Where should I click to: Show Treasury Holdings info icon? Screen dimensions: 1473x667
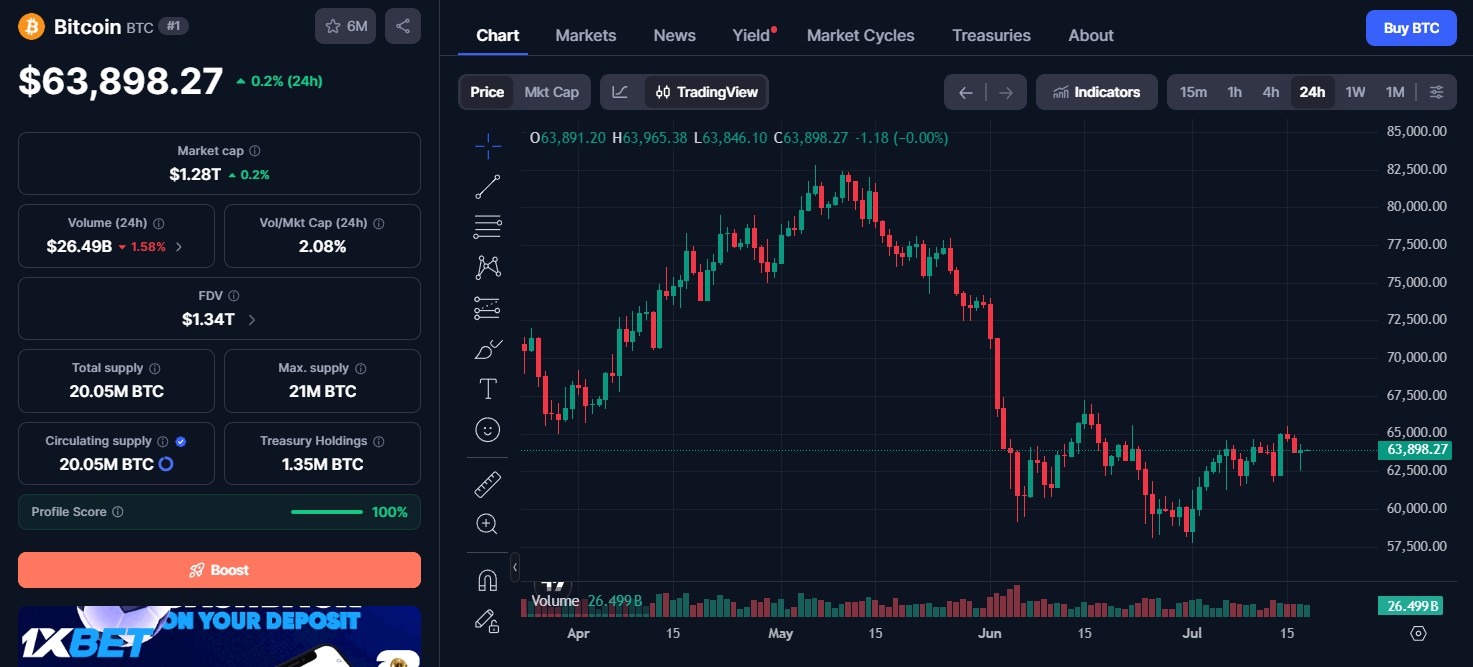379,441
